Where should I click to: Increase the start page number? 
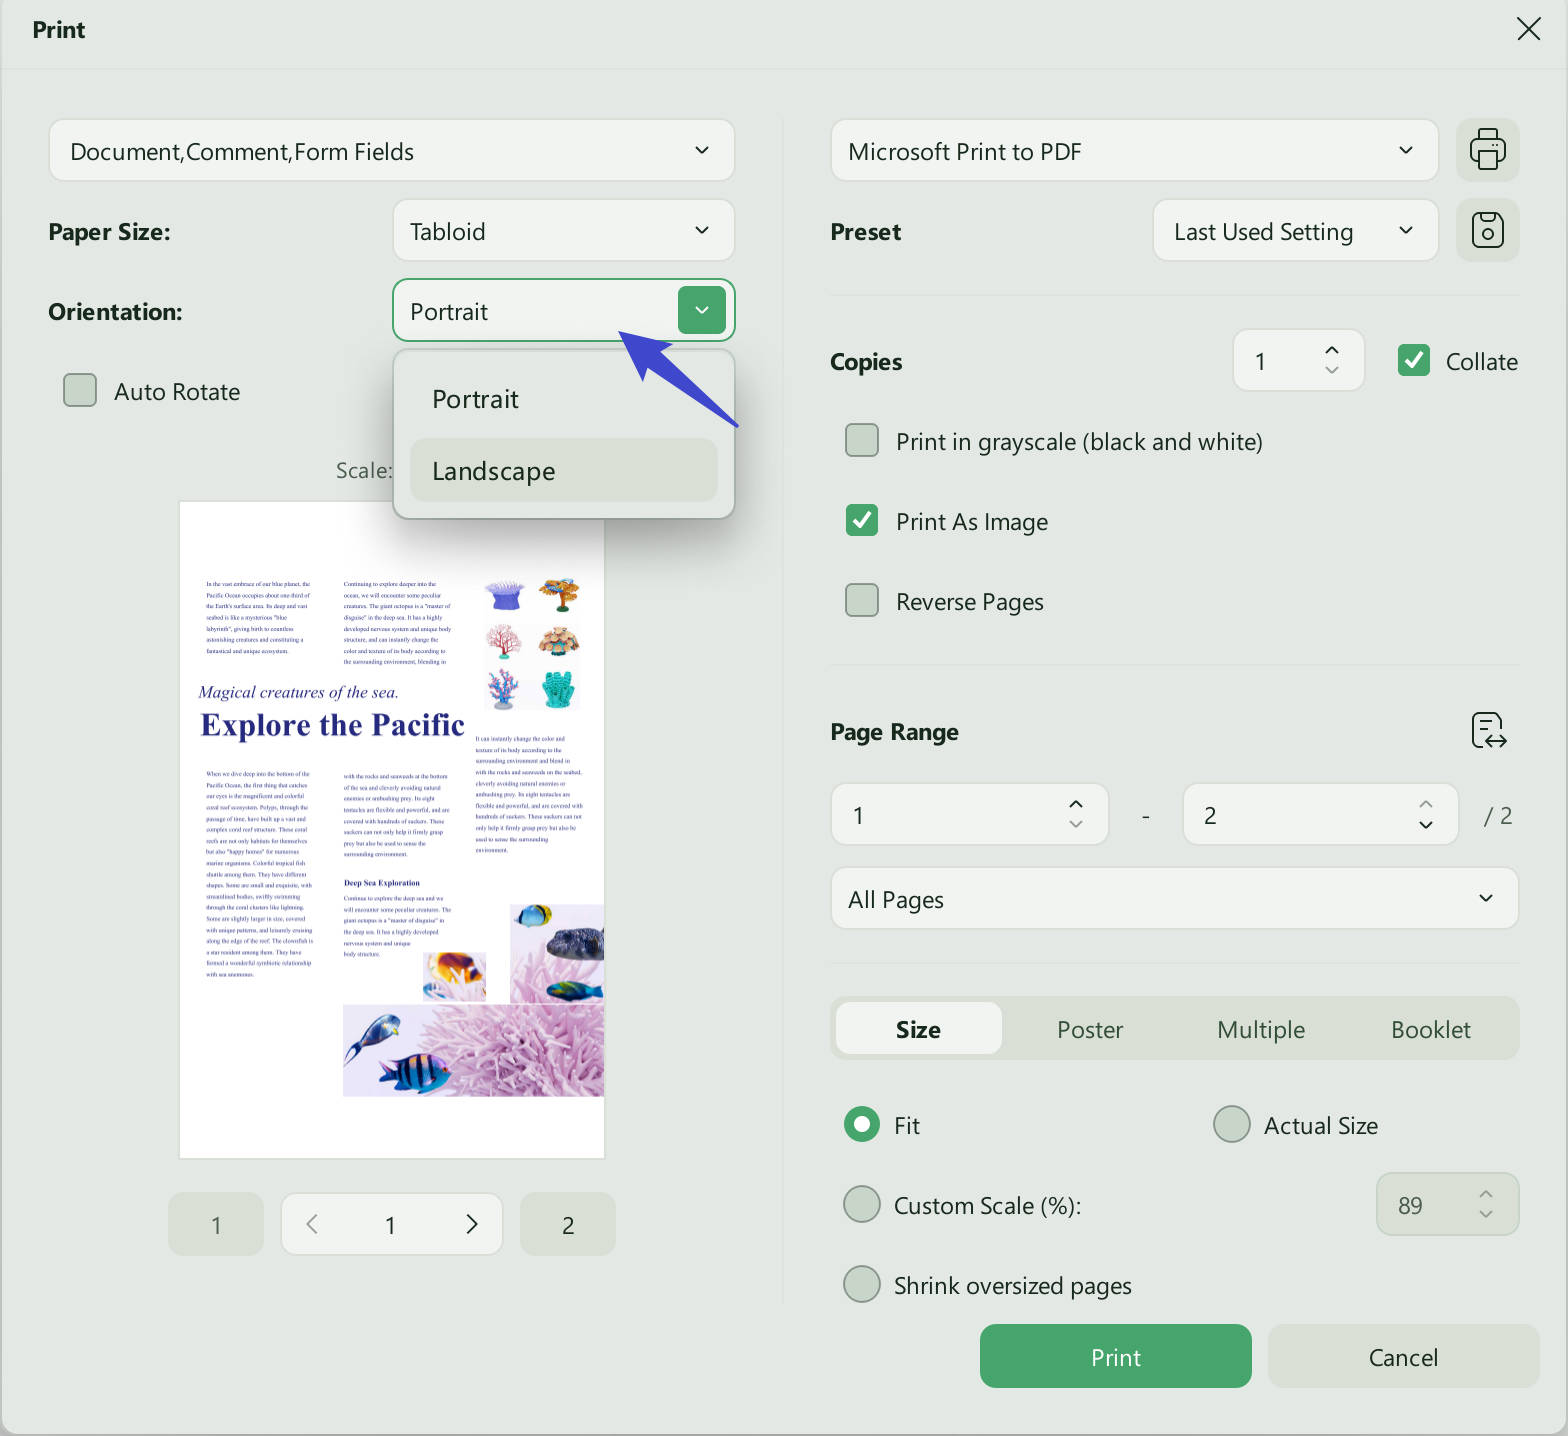pyautogui.click(x=1076, y=805)
